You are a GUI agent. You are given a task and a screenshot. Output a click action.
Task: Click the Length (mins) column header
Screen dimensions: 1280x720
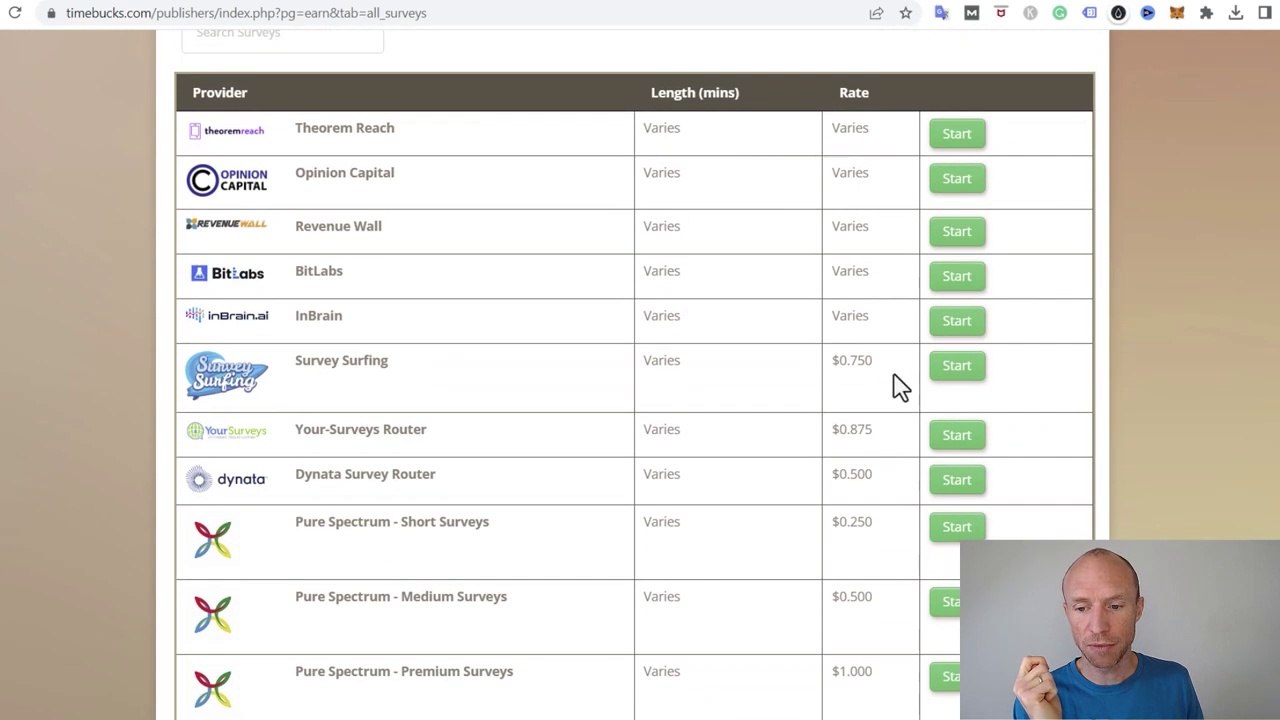click(695, 92)
